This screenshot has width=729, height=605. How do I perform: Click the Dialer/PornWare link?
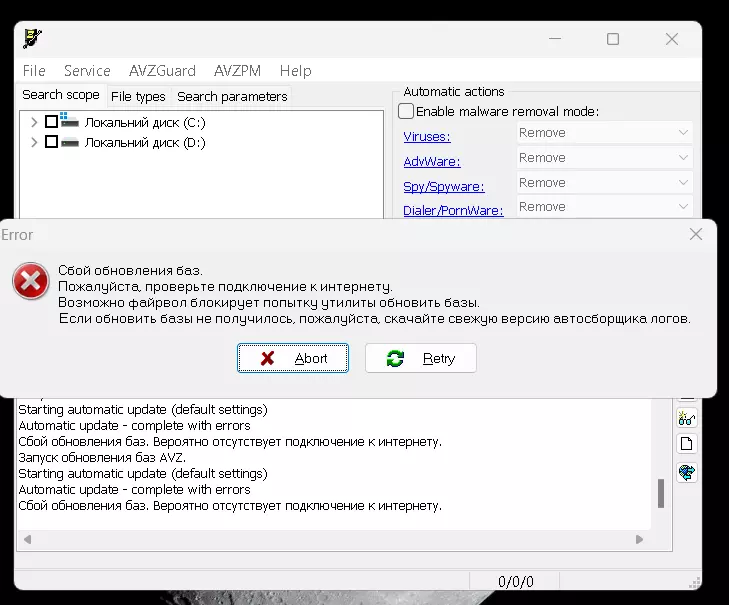coord(453,211)
